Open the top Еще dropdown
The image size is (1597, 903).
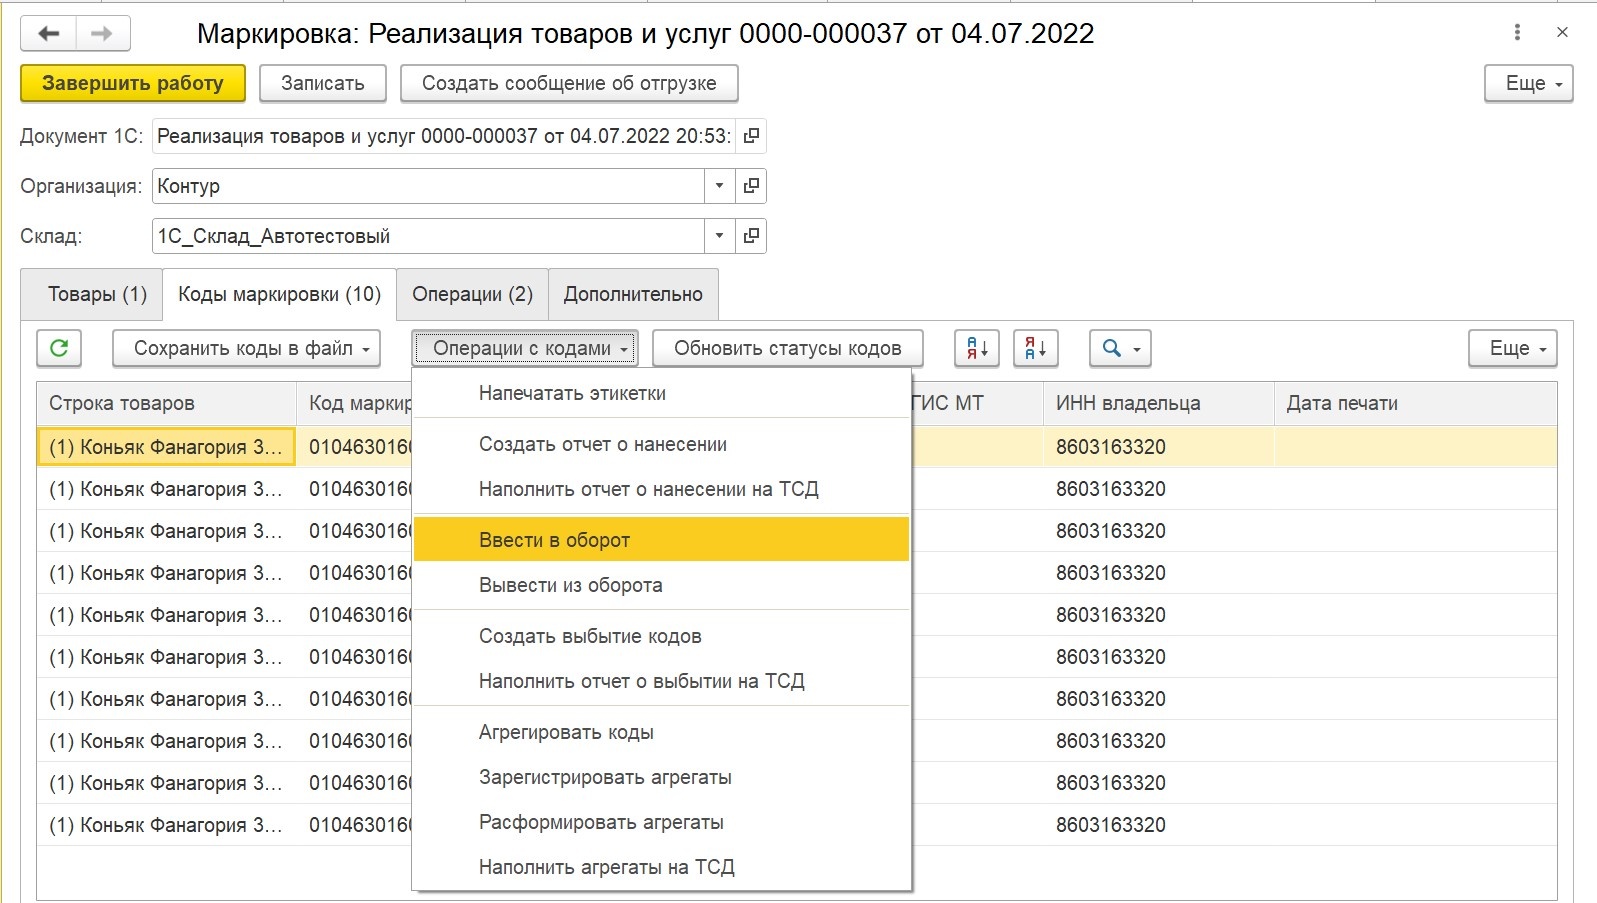[x=1528, y=83]
